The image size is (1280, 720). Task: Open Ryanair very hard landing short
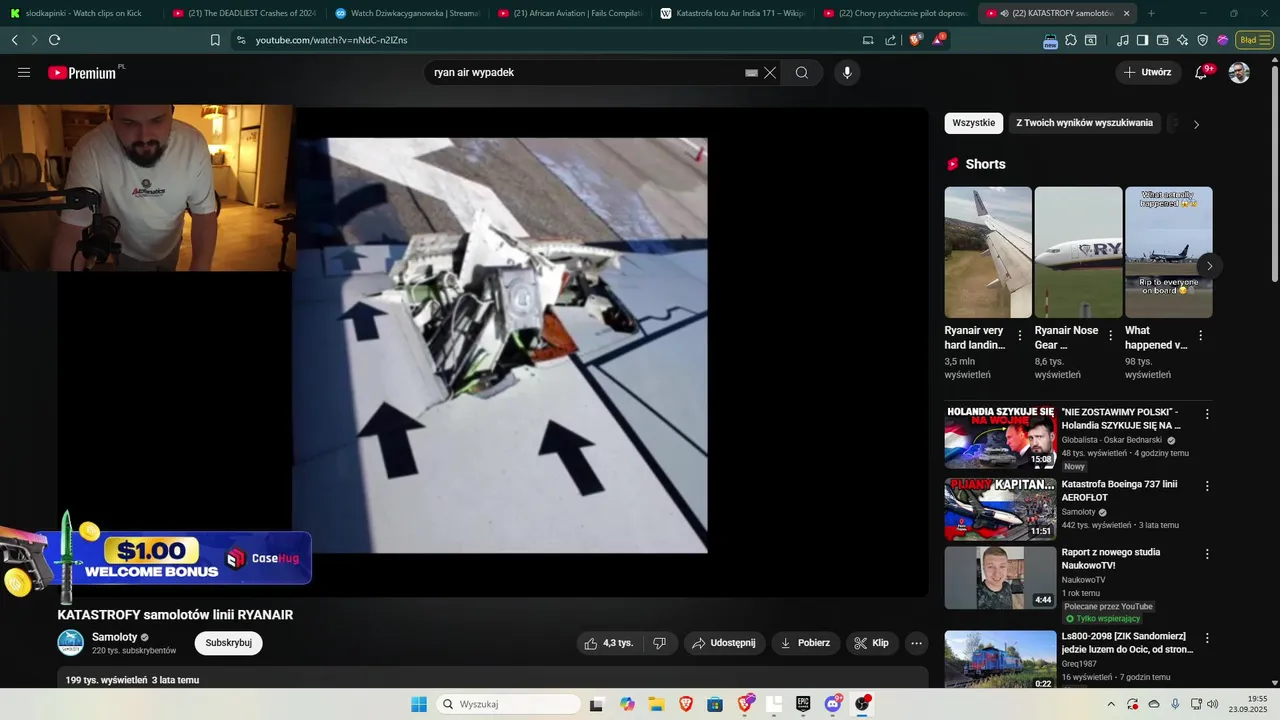(x=988, y=252)
